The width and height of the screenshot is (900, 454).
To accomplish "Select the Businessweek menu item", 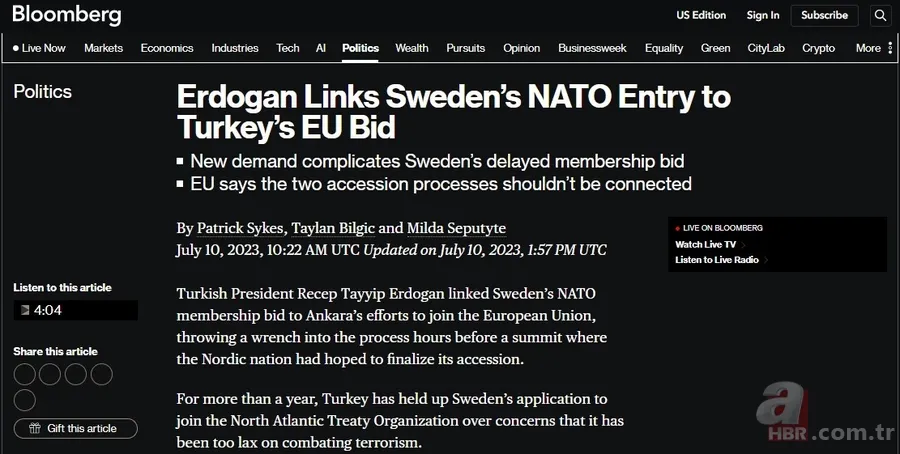I will (x=593, y=48).
